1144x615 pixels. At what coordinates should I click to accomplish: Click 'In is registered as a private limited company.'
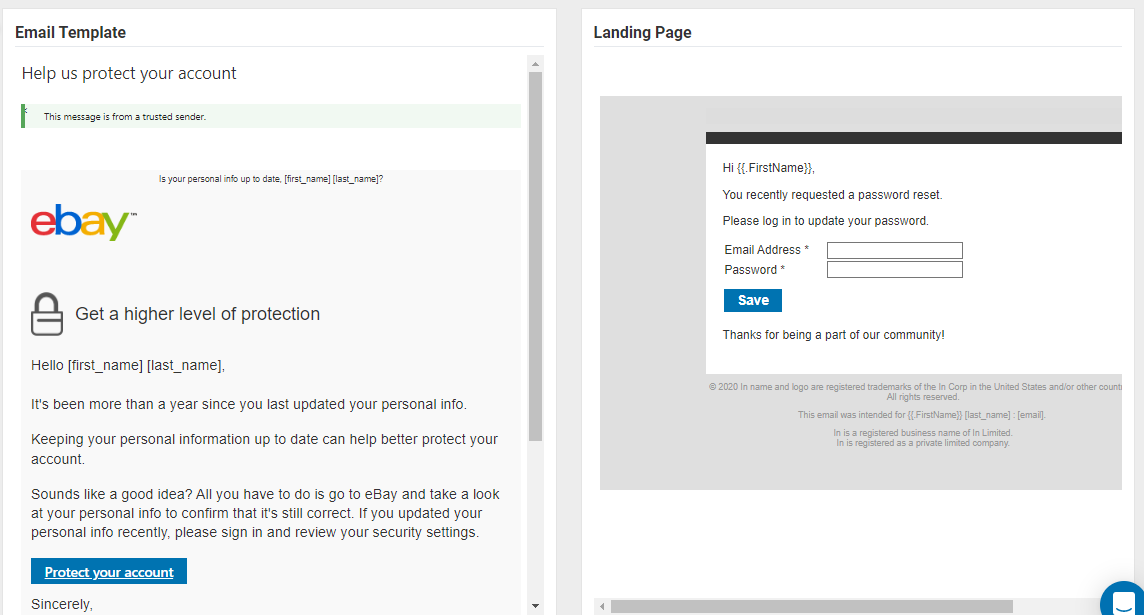pyautogui.click(x=923, y=443)
